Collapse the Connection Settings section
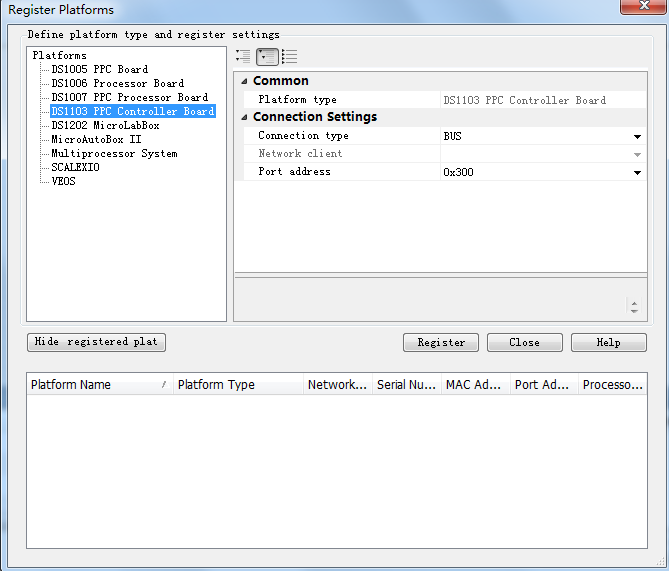The width and height of the screenshot is (669, 571). point(244,117)
